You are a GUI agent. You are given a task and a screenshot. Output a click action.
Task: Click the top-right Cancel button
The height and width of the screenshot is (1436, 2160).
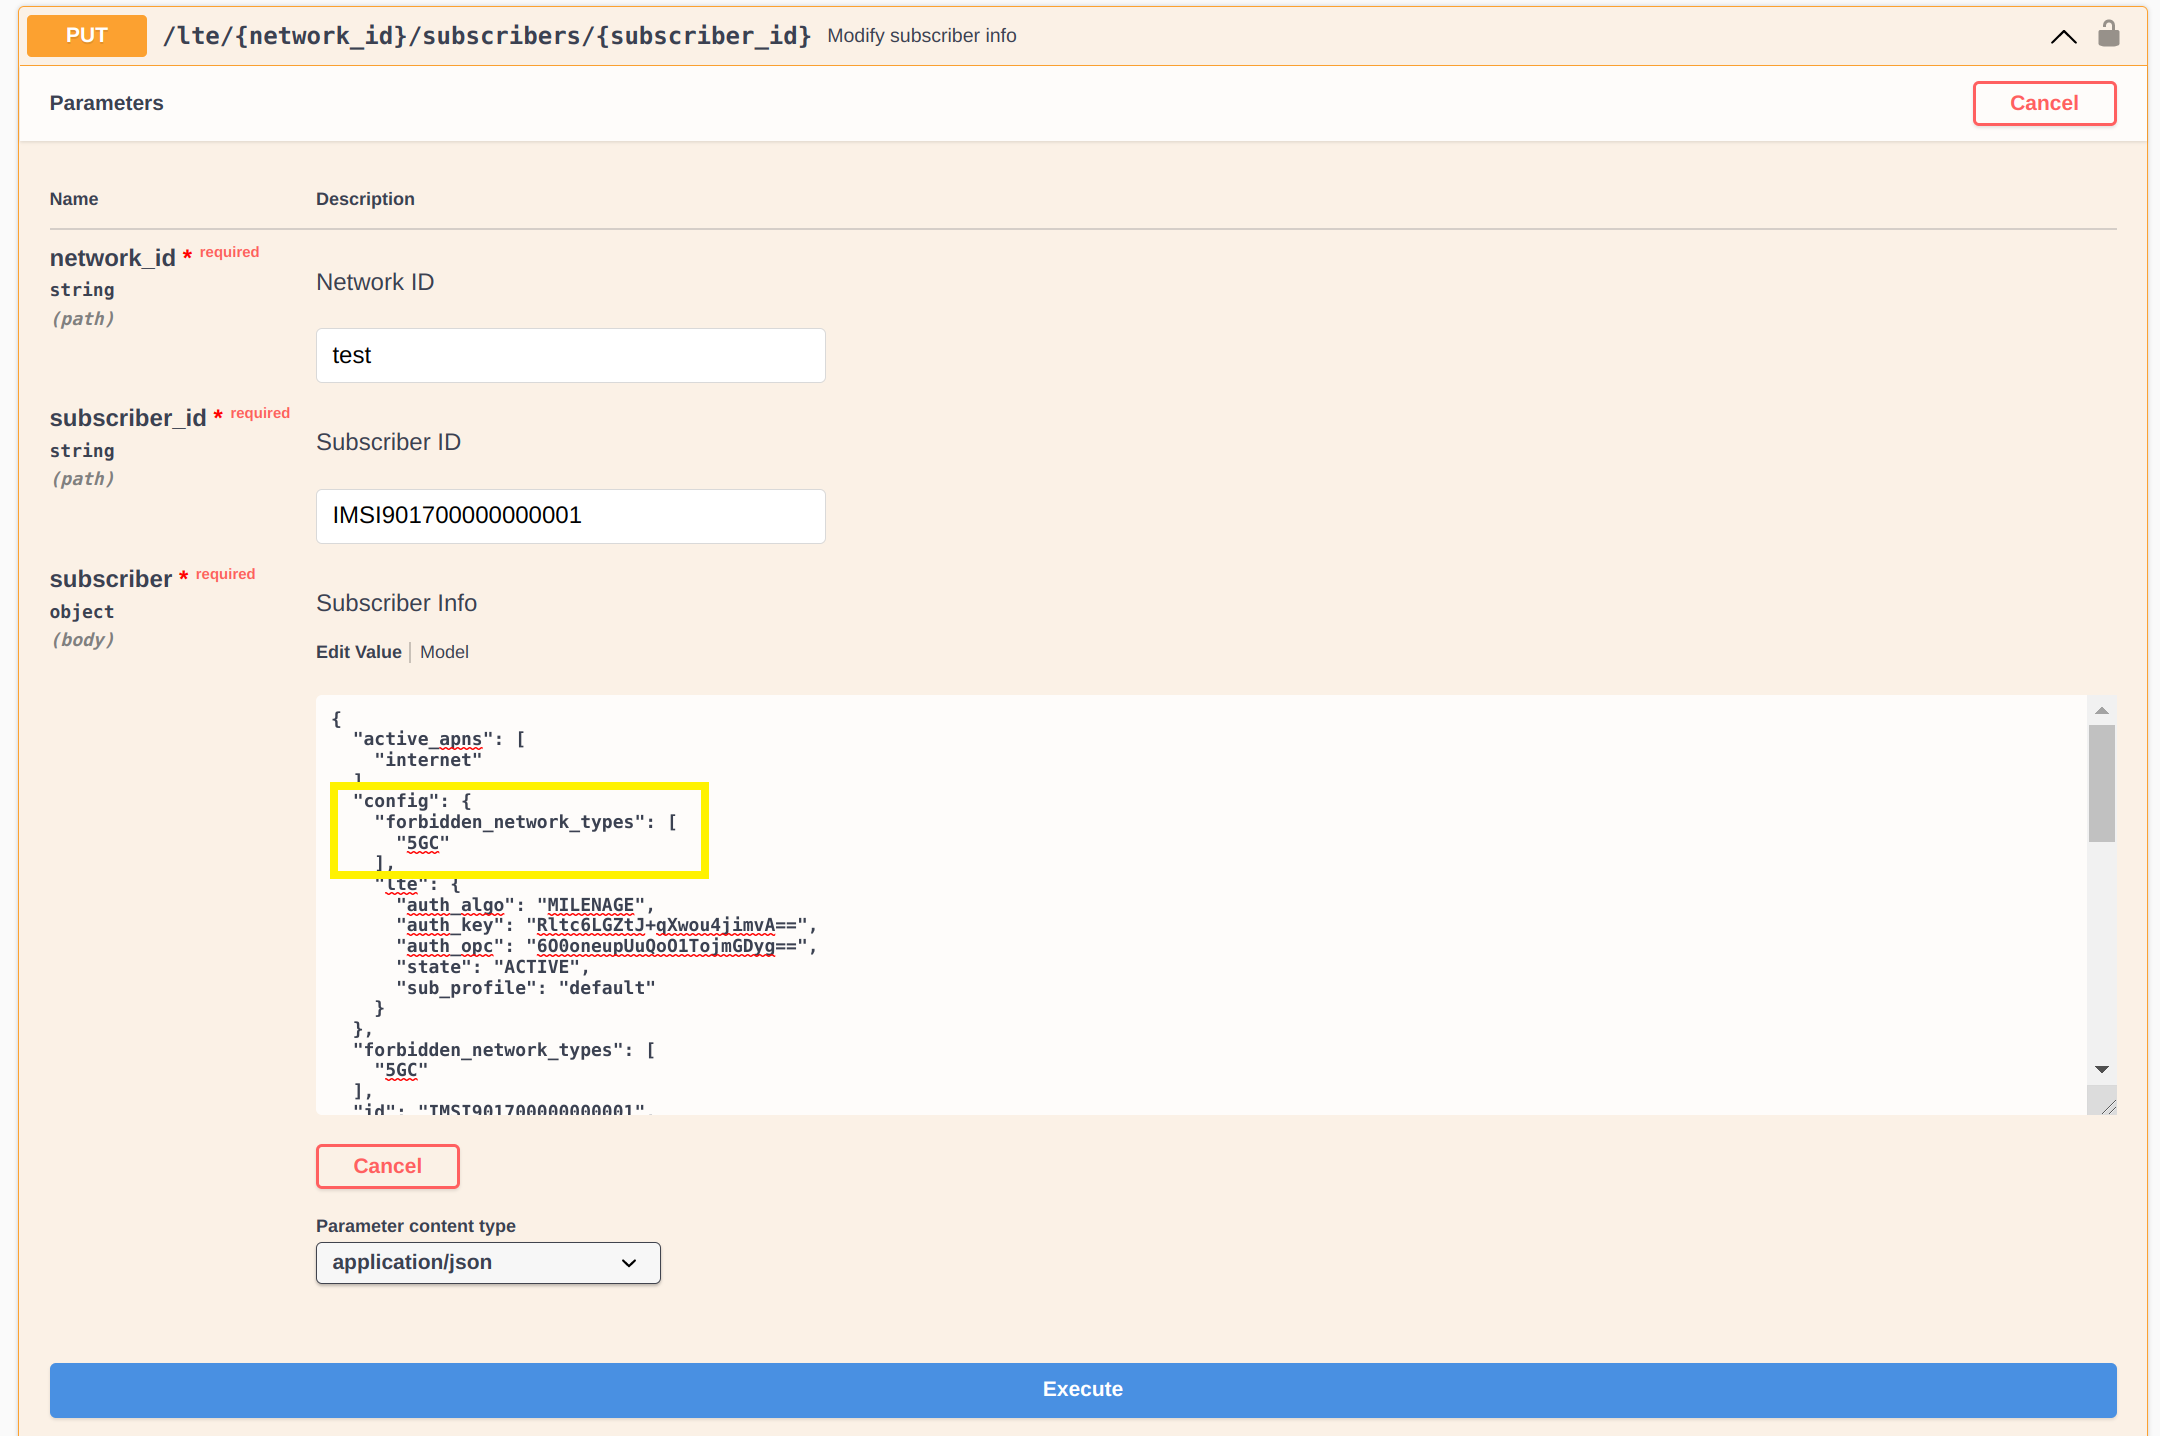click(x=2043, y=103)
